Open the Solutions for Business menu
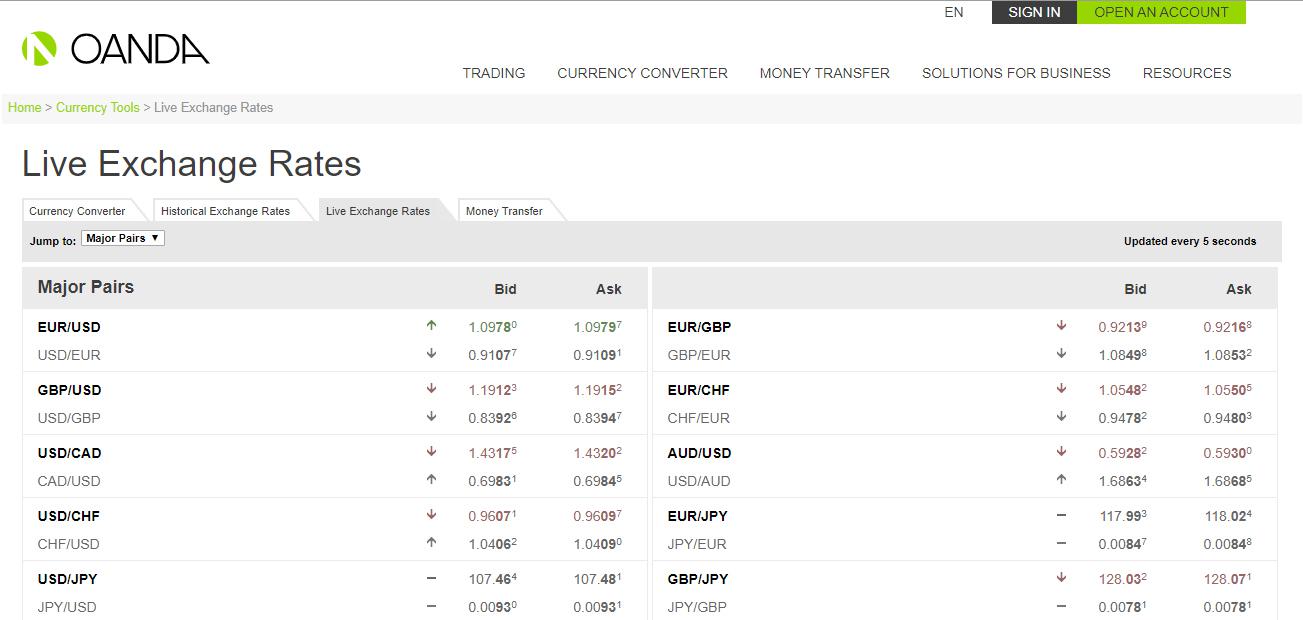The image size is (1303, 620). 1016,73
